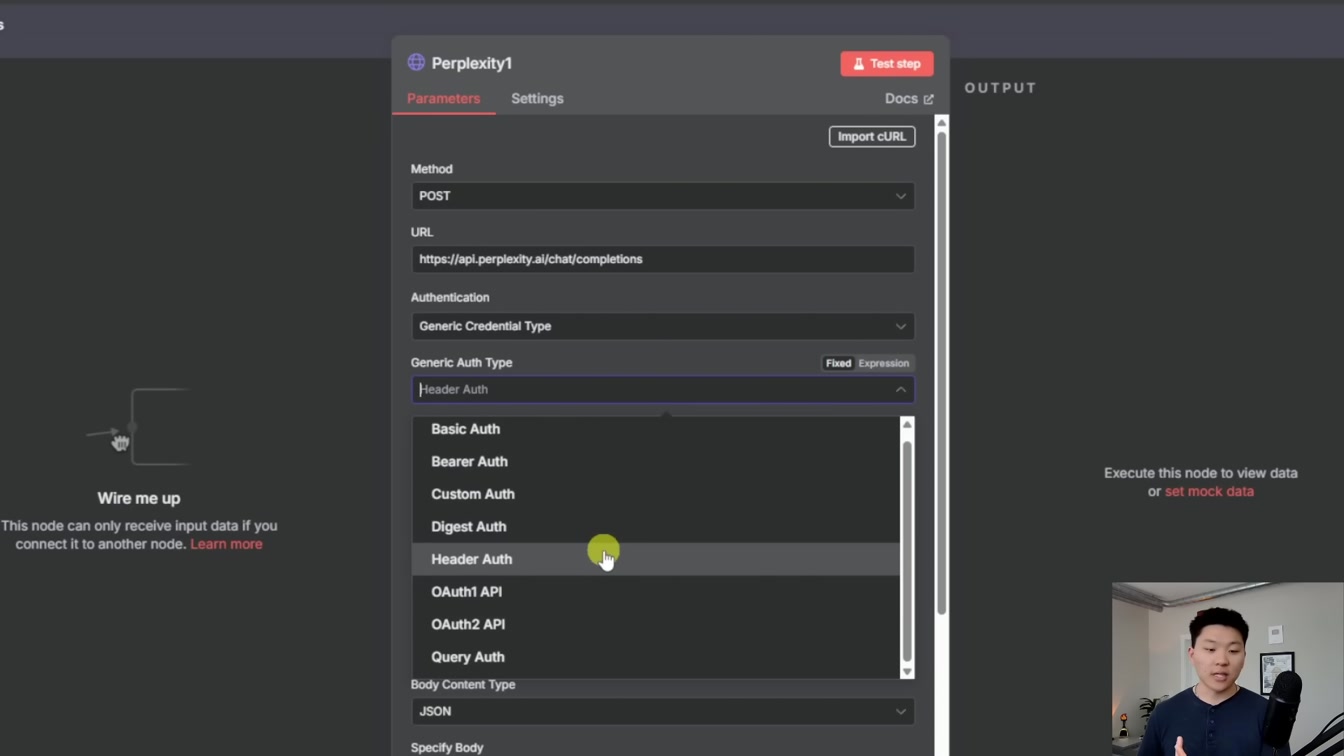Click the Test step button
Image resolution: width=1344 pixels, height=756 pixels.
887,64
